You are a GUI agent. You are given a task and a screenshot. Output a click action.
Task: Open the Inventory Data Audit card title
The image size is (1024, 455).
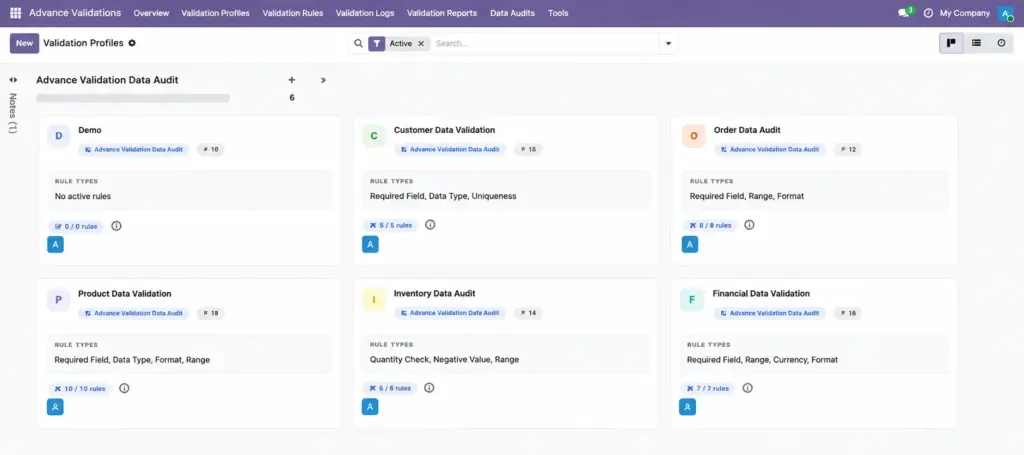click(434, 294)
